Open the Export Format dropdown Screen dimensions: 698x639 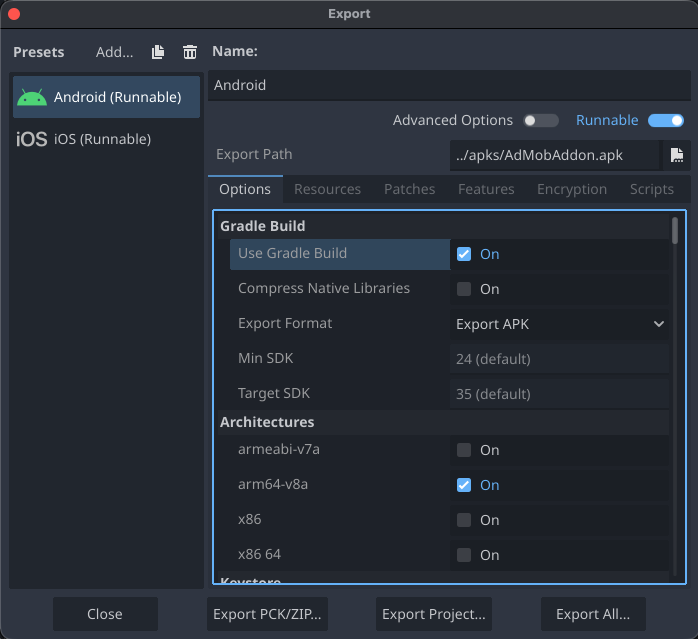coord(559,324)
